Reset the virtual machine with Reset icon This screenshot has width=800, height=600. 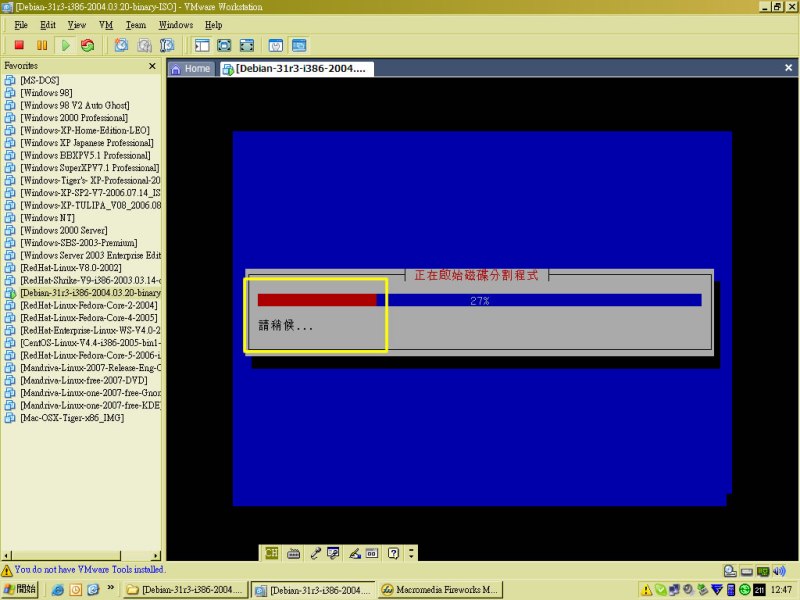88,45
